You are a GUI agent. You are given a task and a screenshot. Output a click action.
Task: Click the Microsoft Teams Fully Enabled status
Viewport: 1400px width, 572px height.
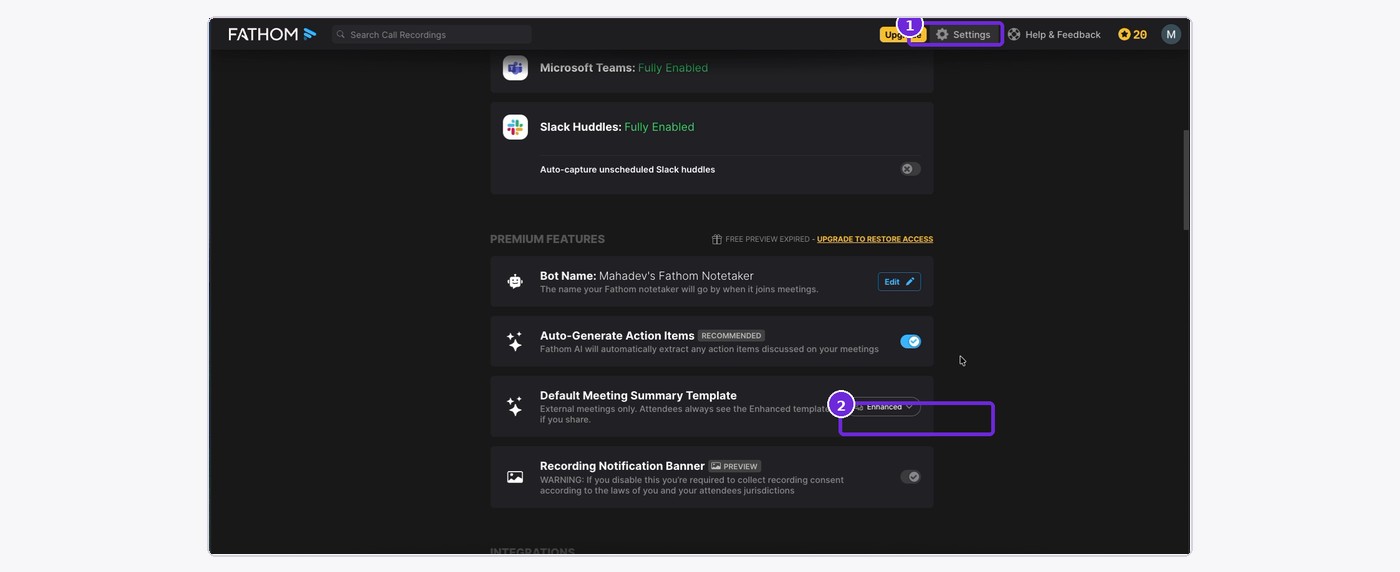[x=673, y=68]
